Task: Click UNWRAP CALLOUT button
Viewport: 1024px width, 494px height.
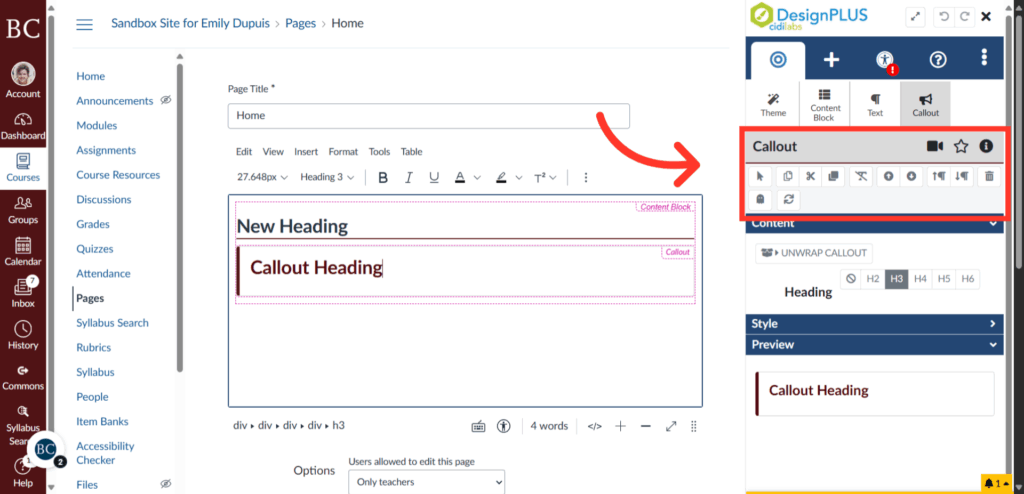Action: point(814,253)
